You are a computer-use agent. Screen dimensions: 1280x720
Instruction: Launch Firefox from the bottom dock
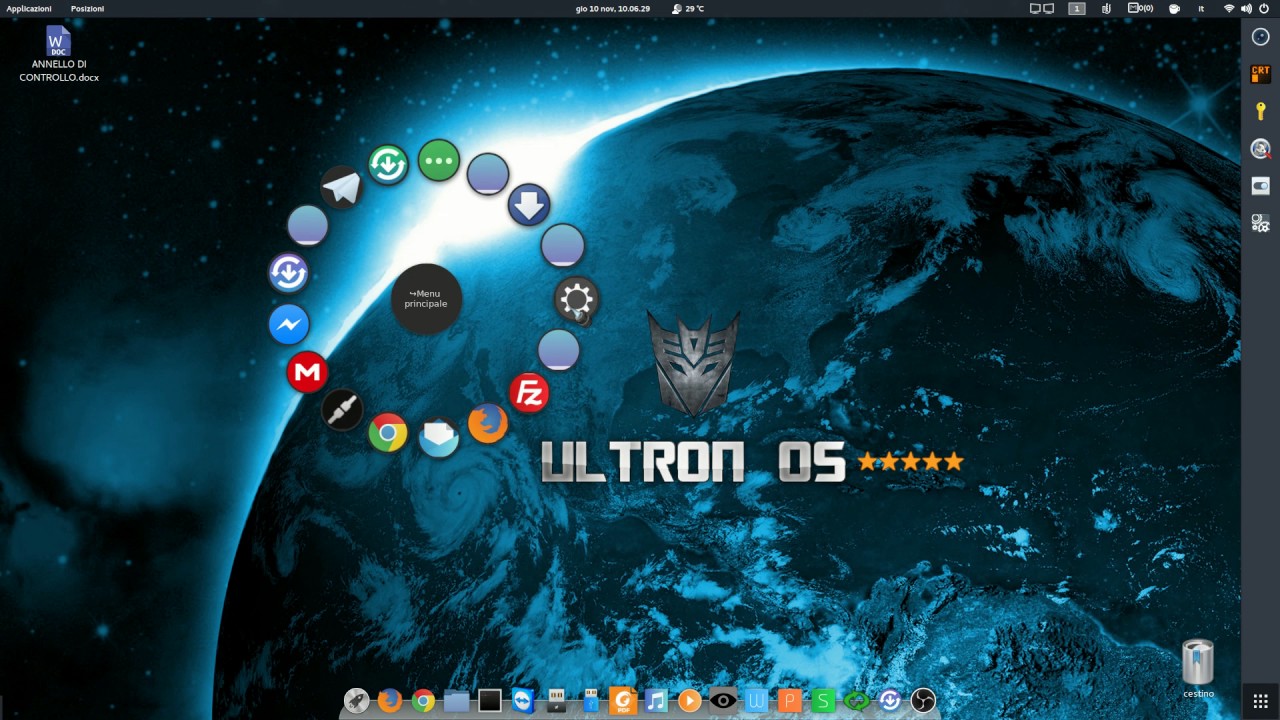click(390, 701)
